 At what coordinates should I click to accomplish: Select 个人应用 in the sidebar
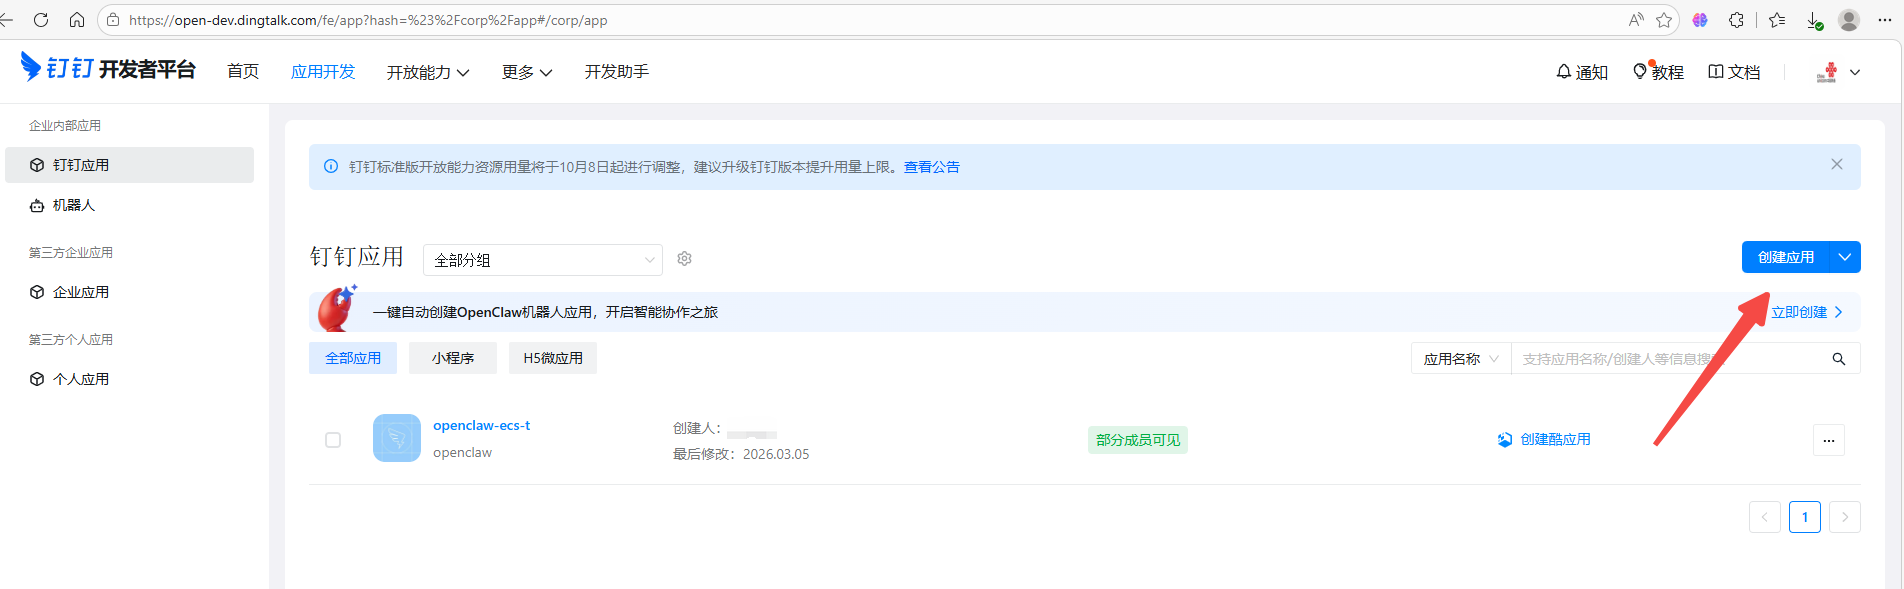129,379
